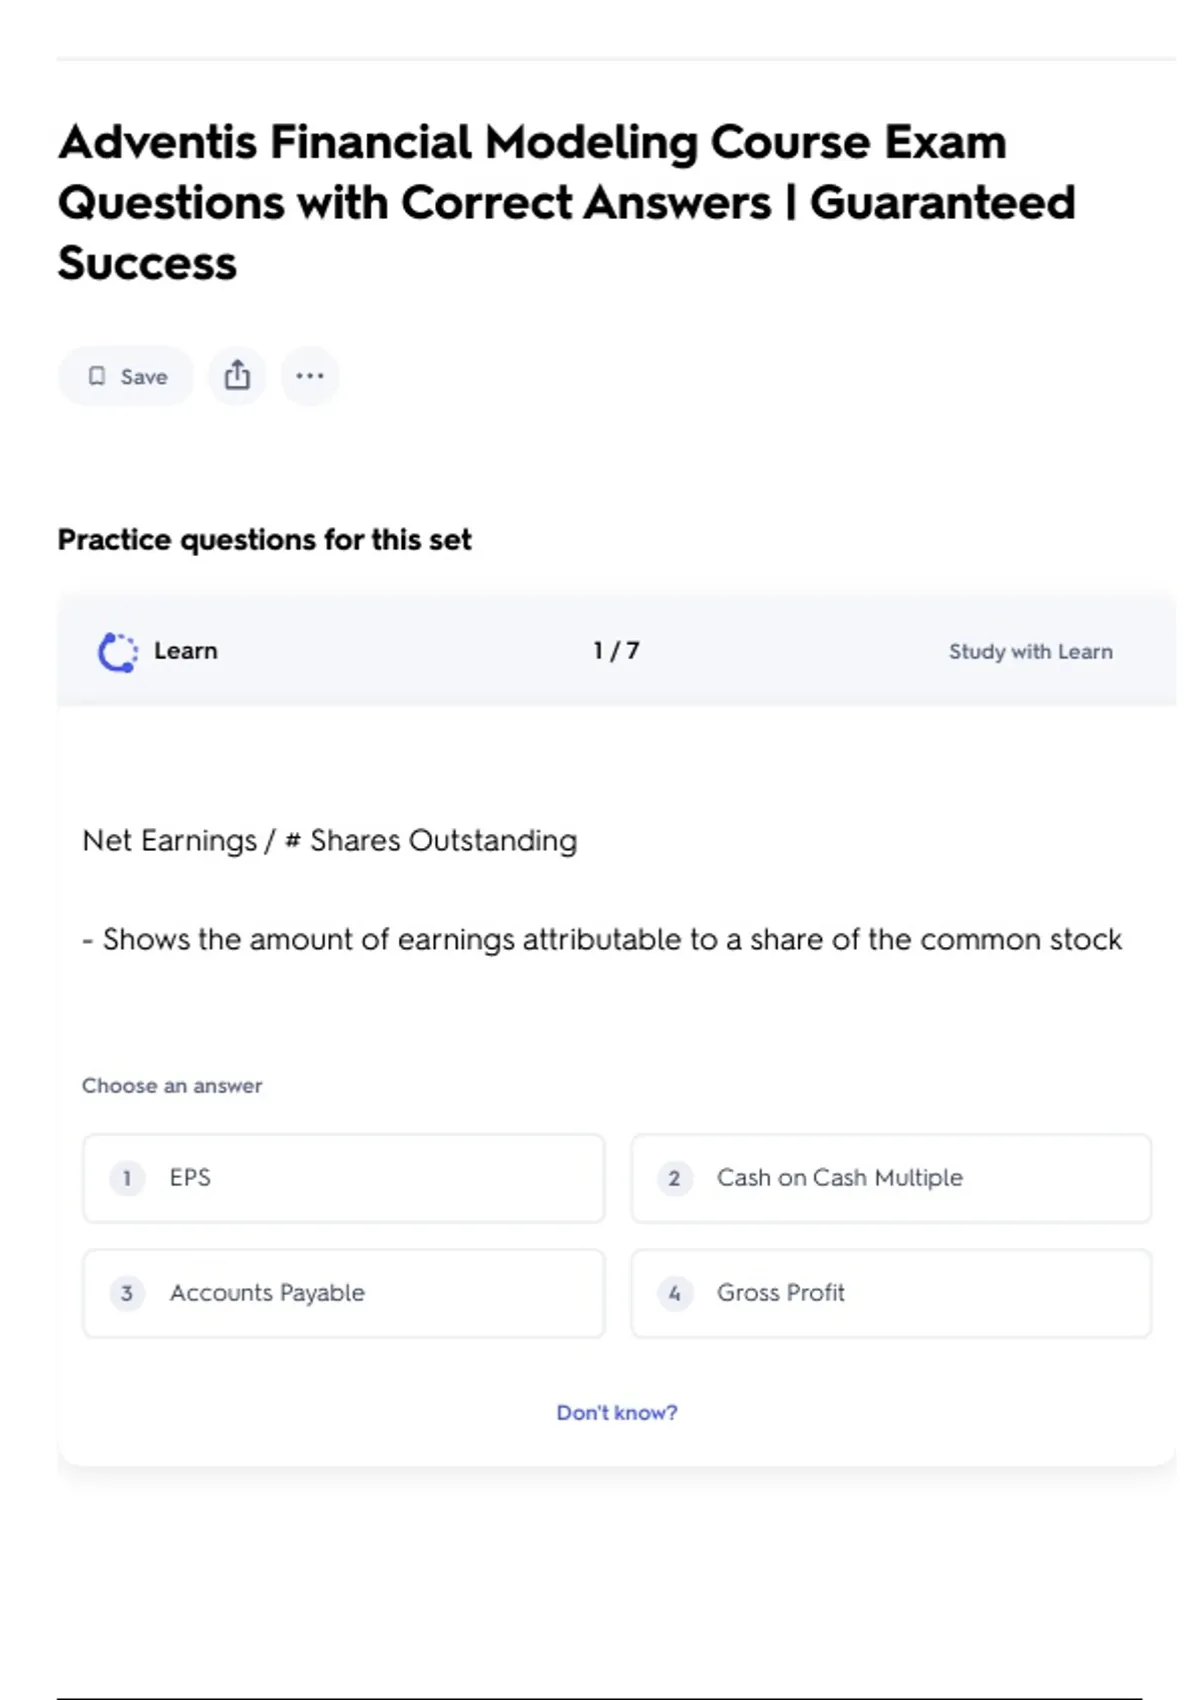This screenshot has height=1700, width=1200.
Task: Choose Cash on Cash Multiple answer
Action: pyautogui.click(x=890, y=1178)
